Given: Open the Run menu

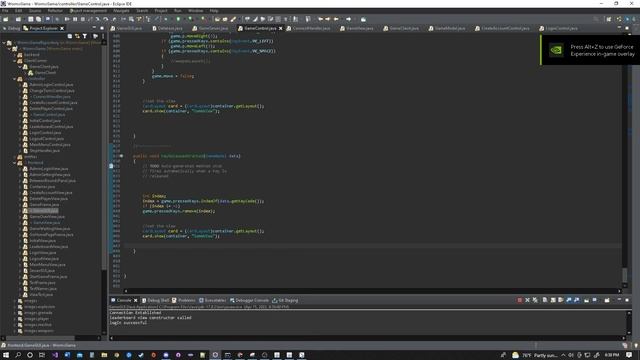Looking at the screenshot, I should coord(178,11).
